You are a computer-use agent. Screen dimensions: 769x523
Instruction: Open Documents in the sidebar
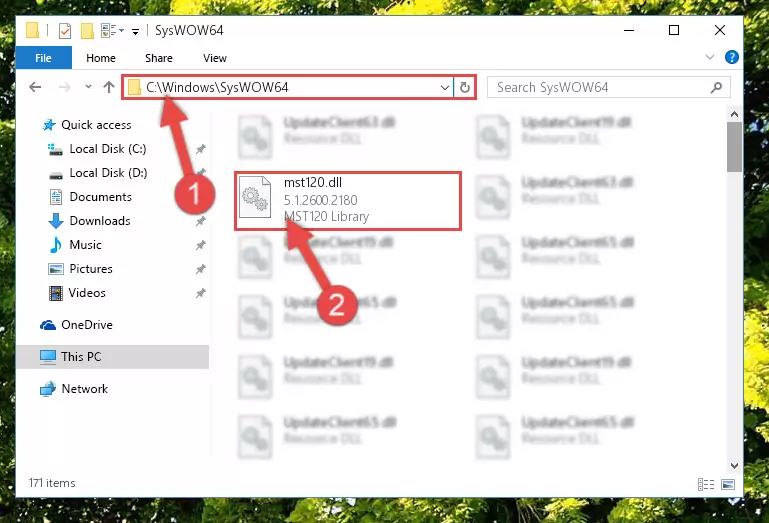(101, 197)
